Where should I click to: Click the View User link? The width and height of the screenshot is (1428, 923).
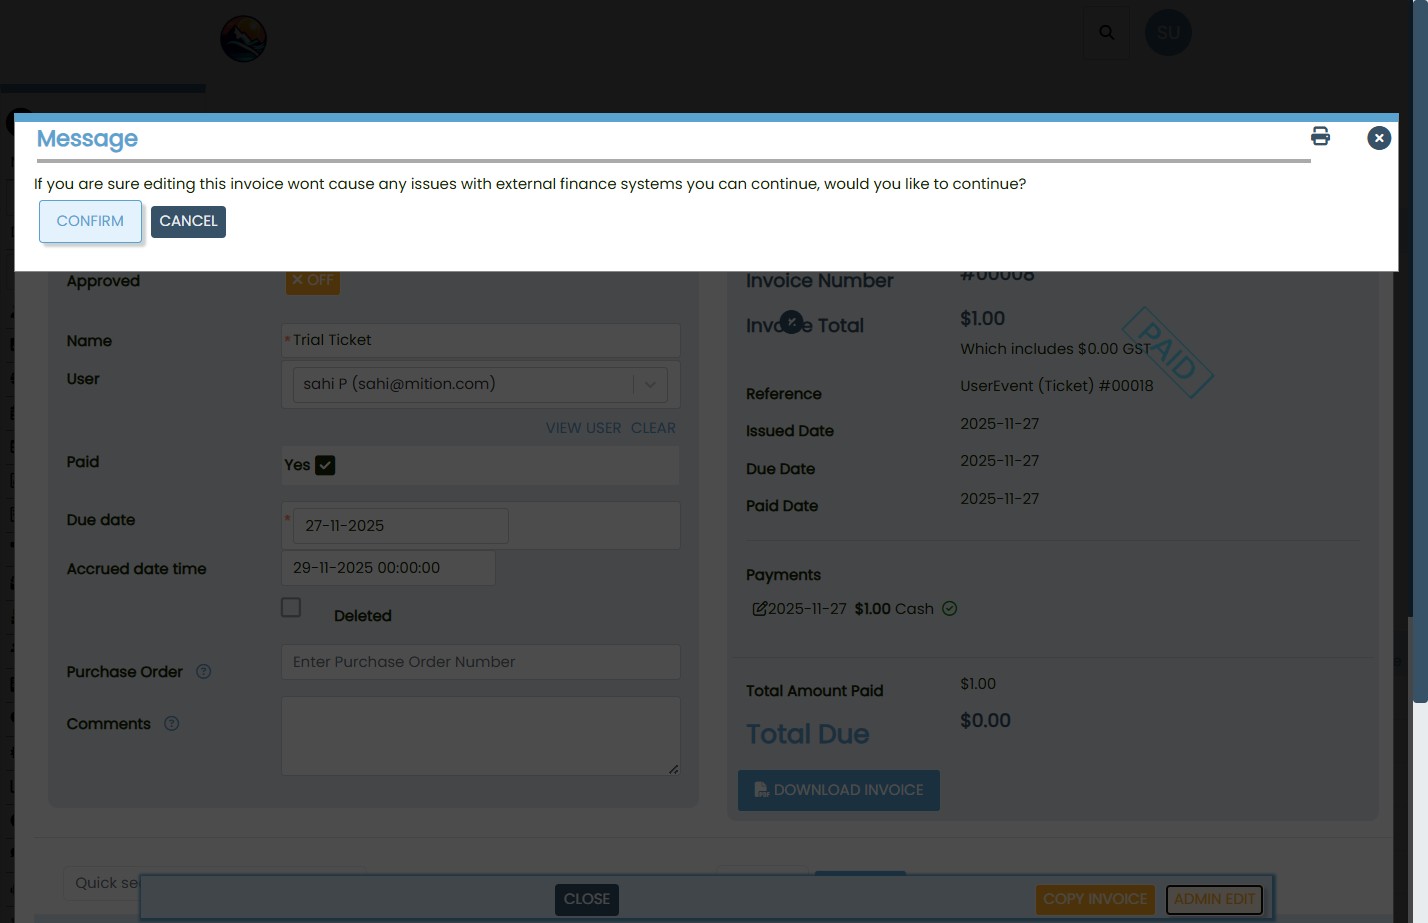pyautogui.click(x=583, y=428)
